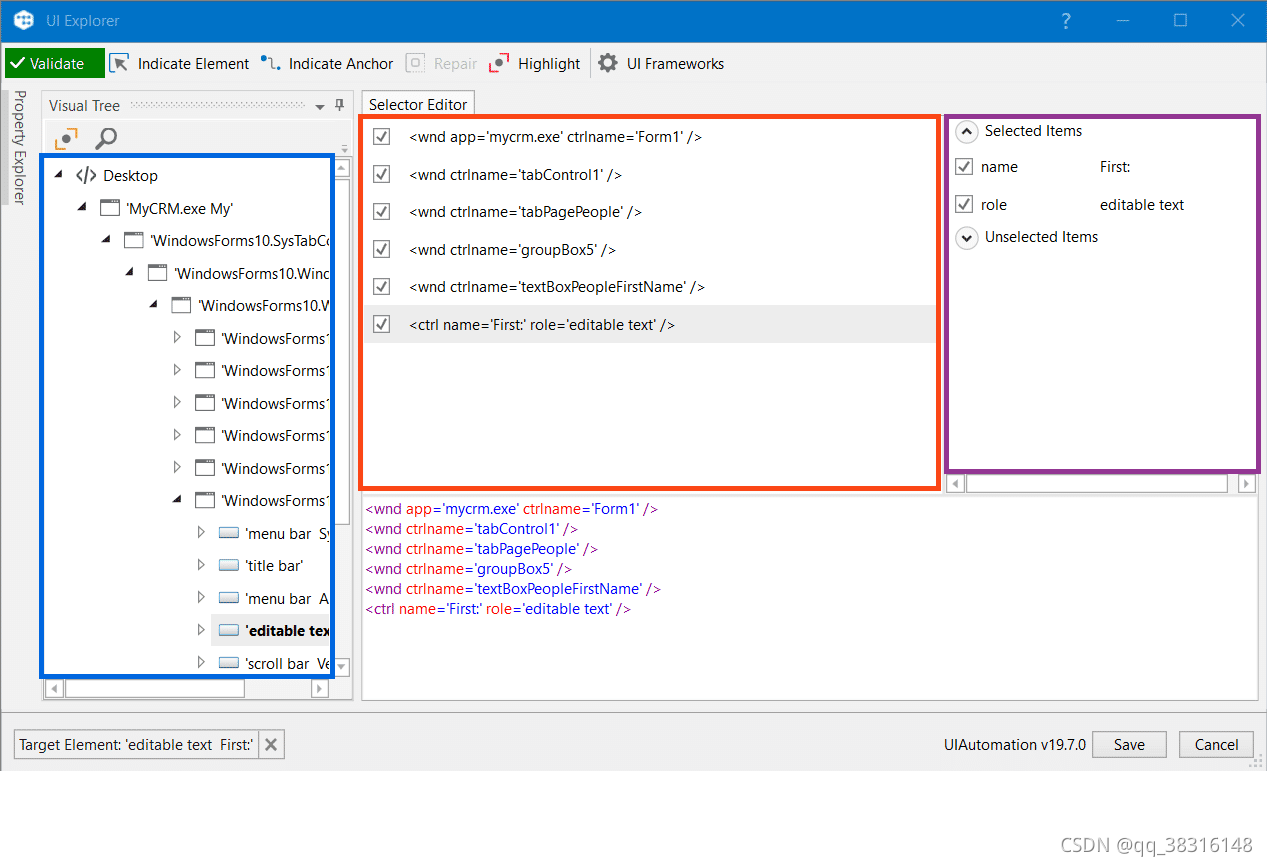The height and width of the screenshot is (866, 1267).
Task: Clear target element with X button
Action: click(x=273, y=744)
